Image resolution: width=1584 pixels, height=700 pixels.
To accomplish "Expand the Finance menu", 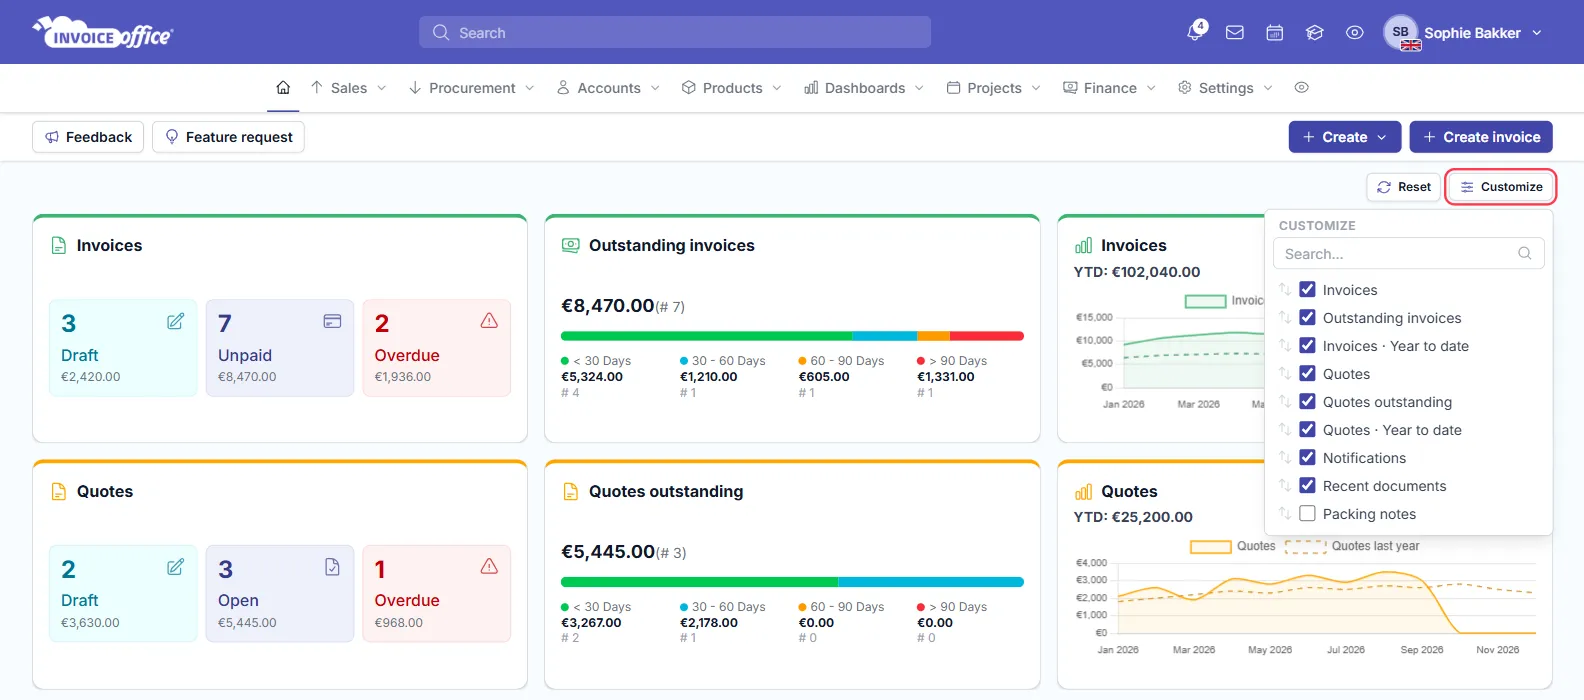I will [x=1109, y=88].
